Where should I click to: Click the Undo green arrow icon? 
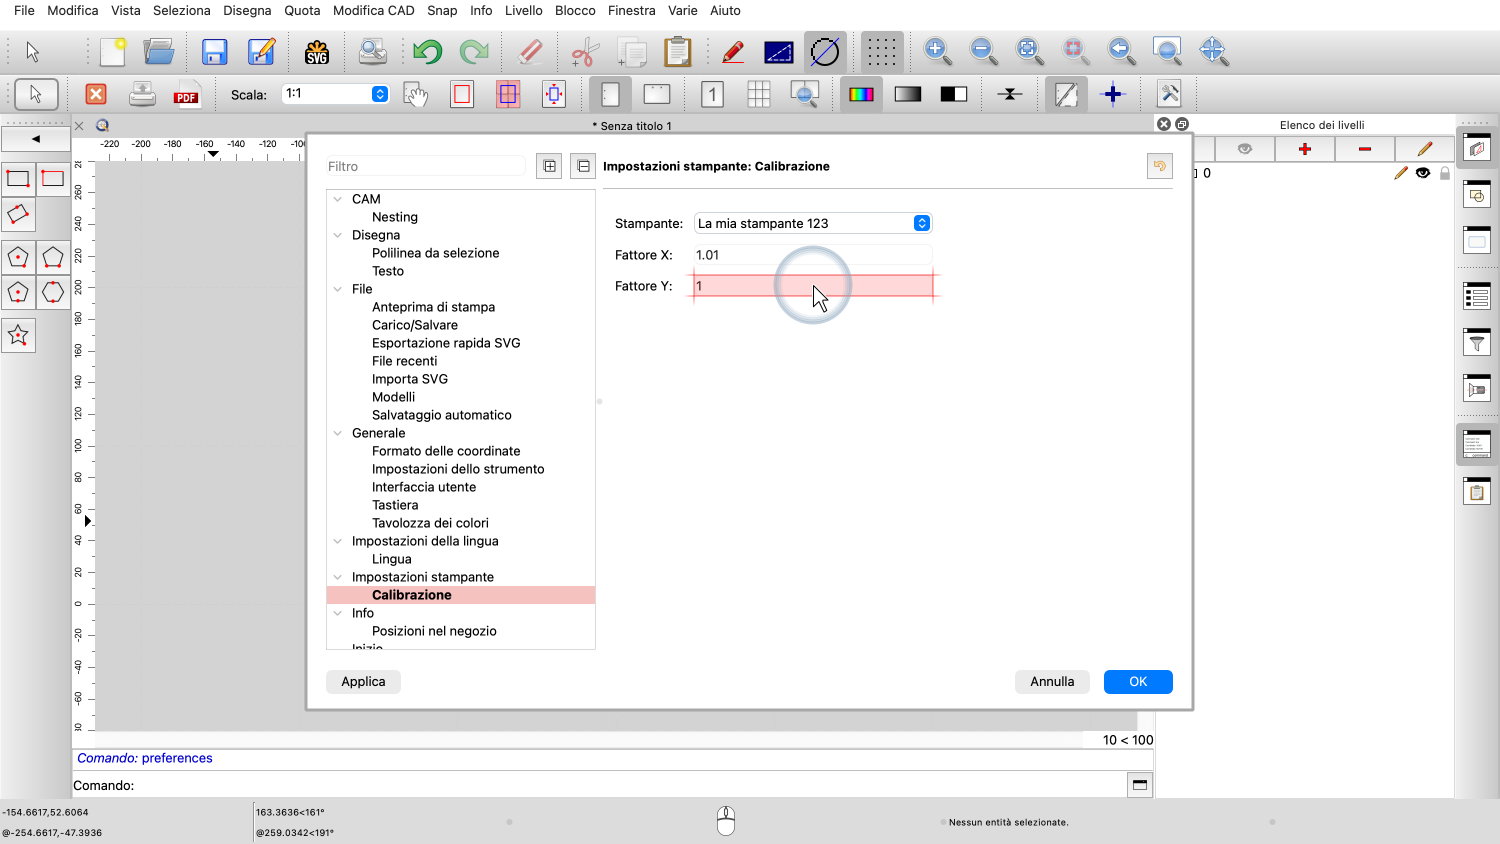[427, 52]
